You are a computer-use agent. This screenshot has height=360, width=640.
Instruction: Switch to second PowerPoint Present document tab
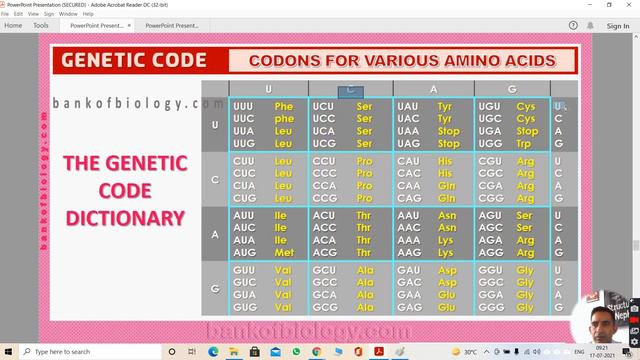(x=172, y=25)
